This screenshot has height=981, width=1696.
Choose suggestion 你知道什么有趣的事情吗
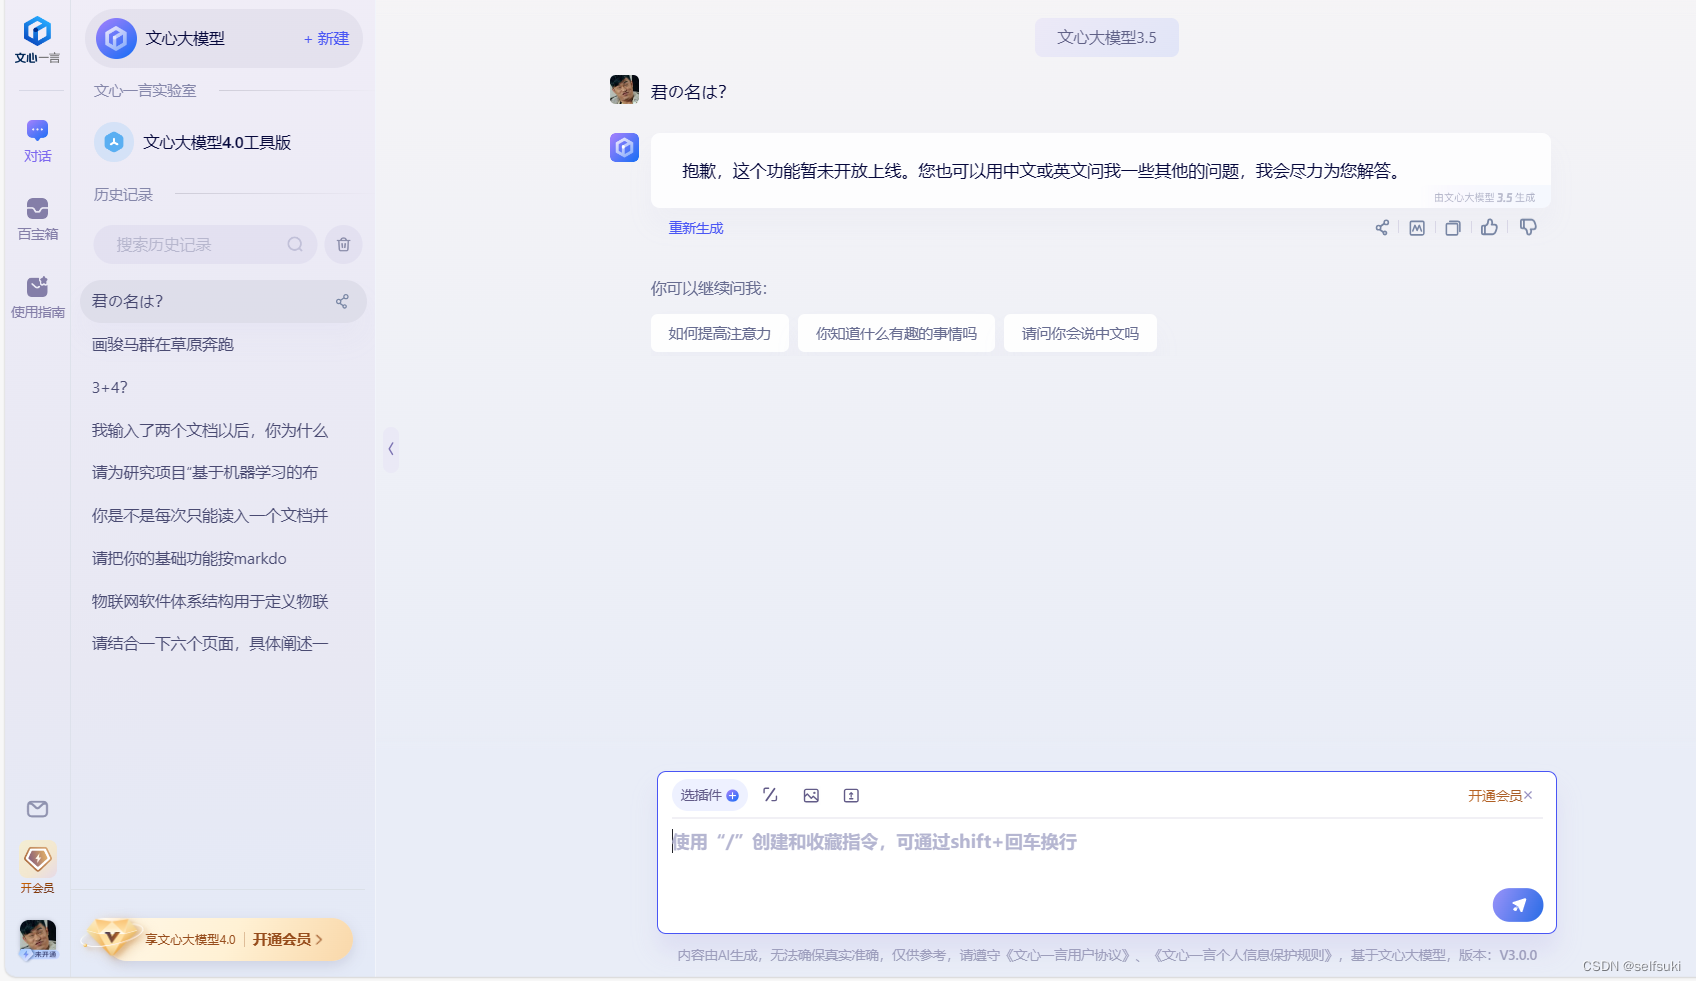(896, 333)
